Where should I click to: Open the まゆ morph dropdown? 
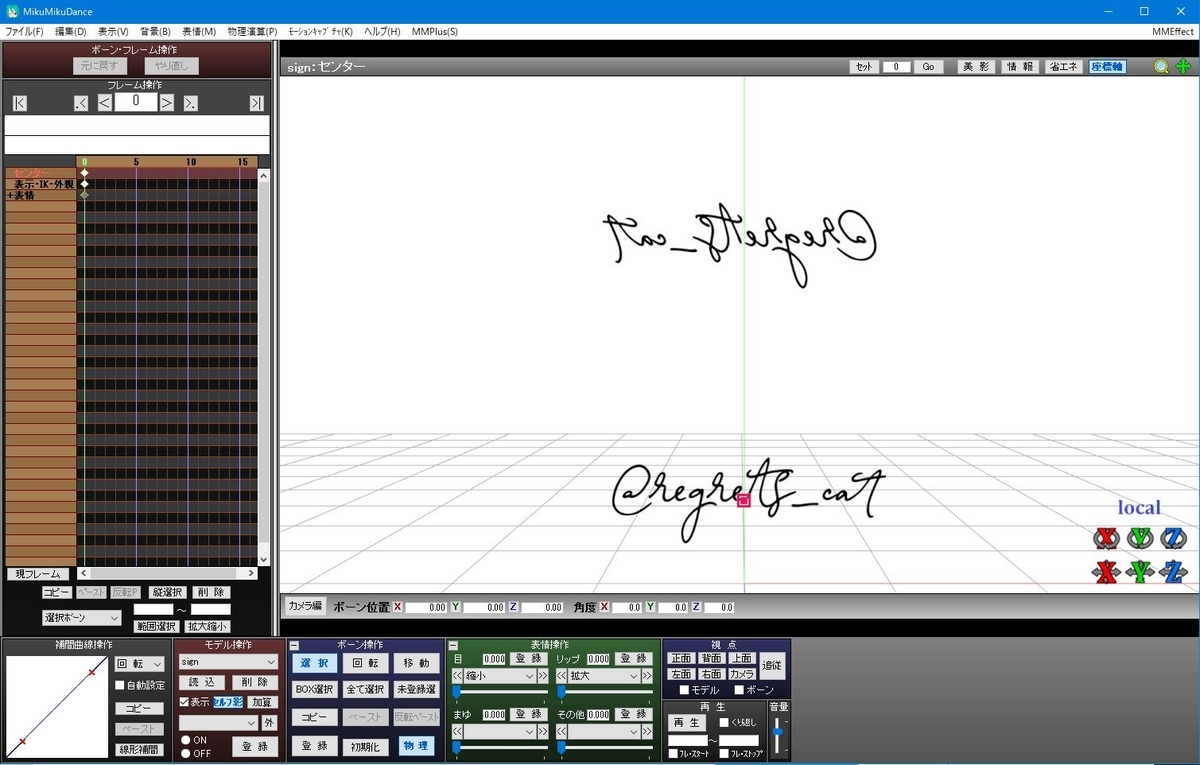click(x=500, y=732)
